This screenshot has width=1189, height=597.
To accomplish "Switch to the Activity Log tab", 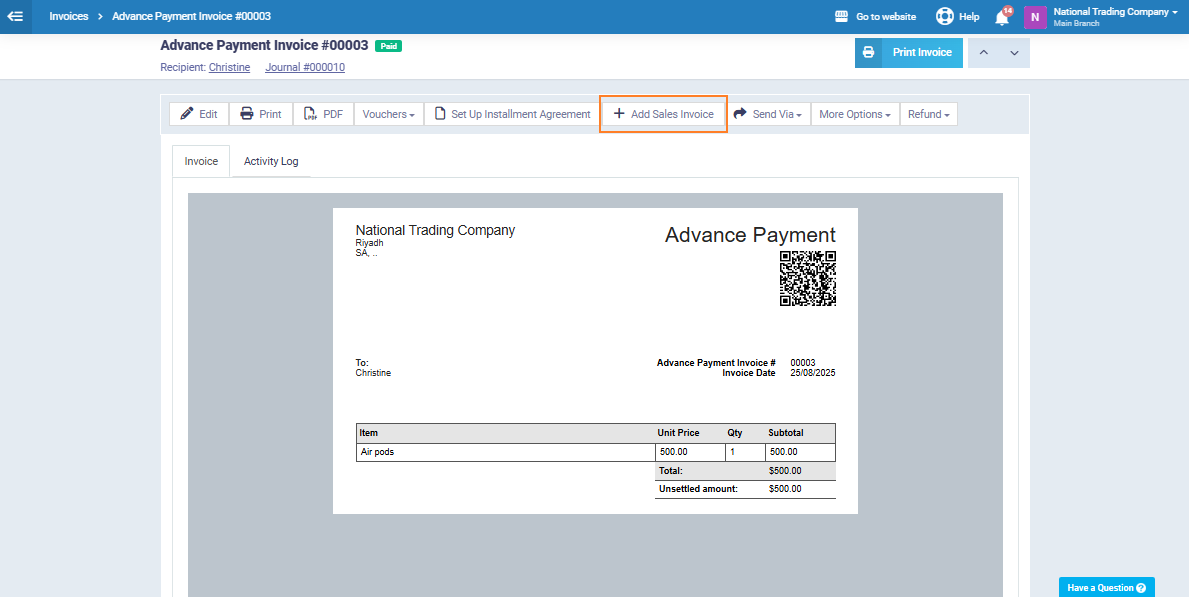I will point(271,161).
